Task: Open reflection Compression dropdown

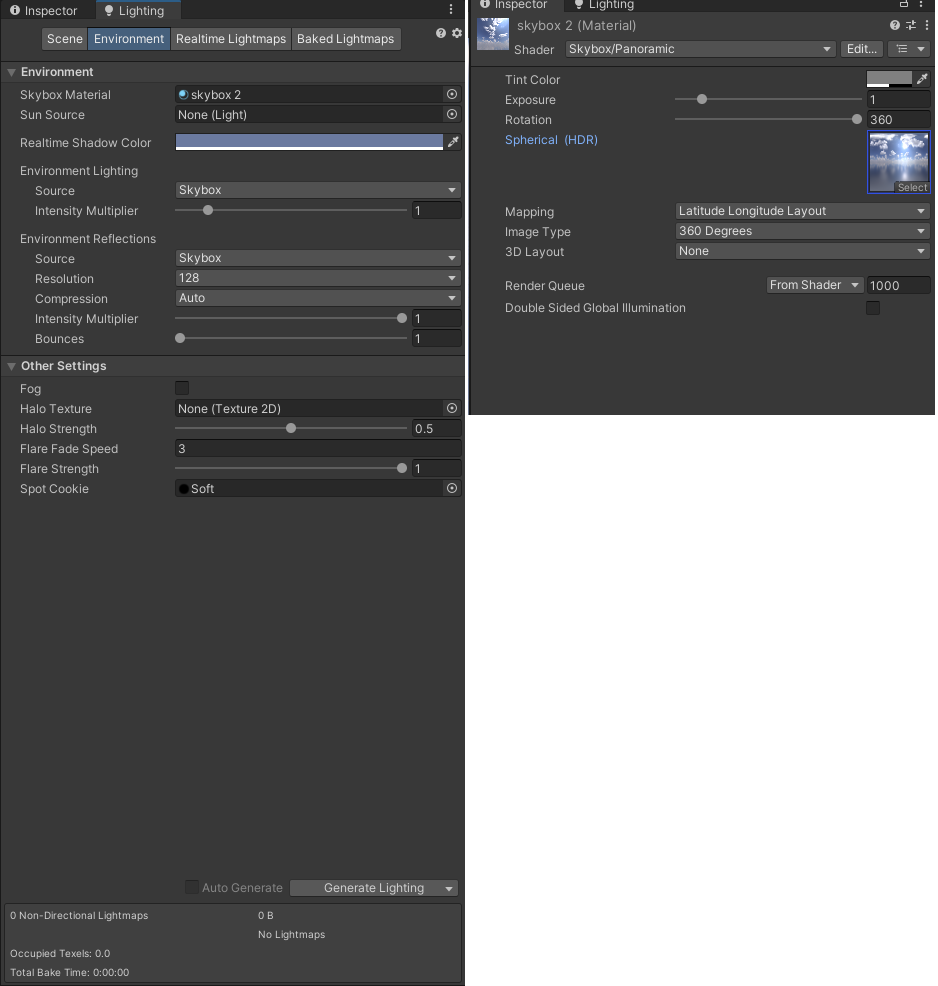Action: [x=317, y=298]
